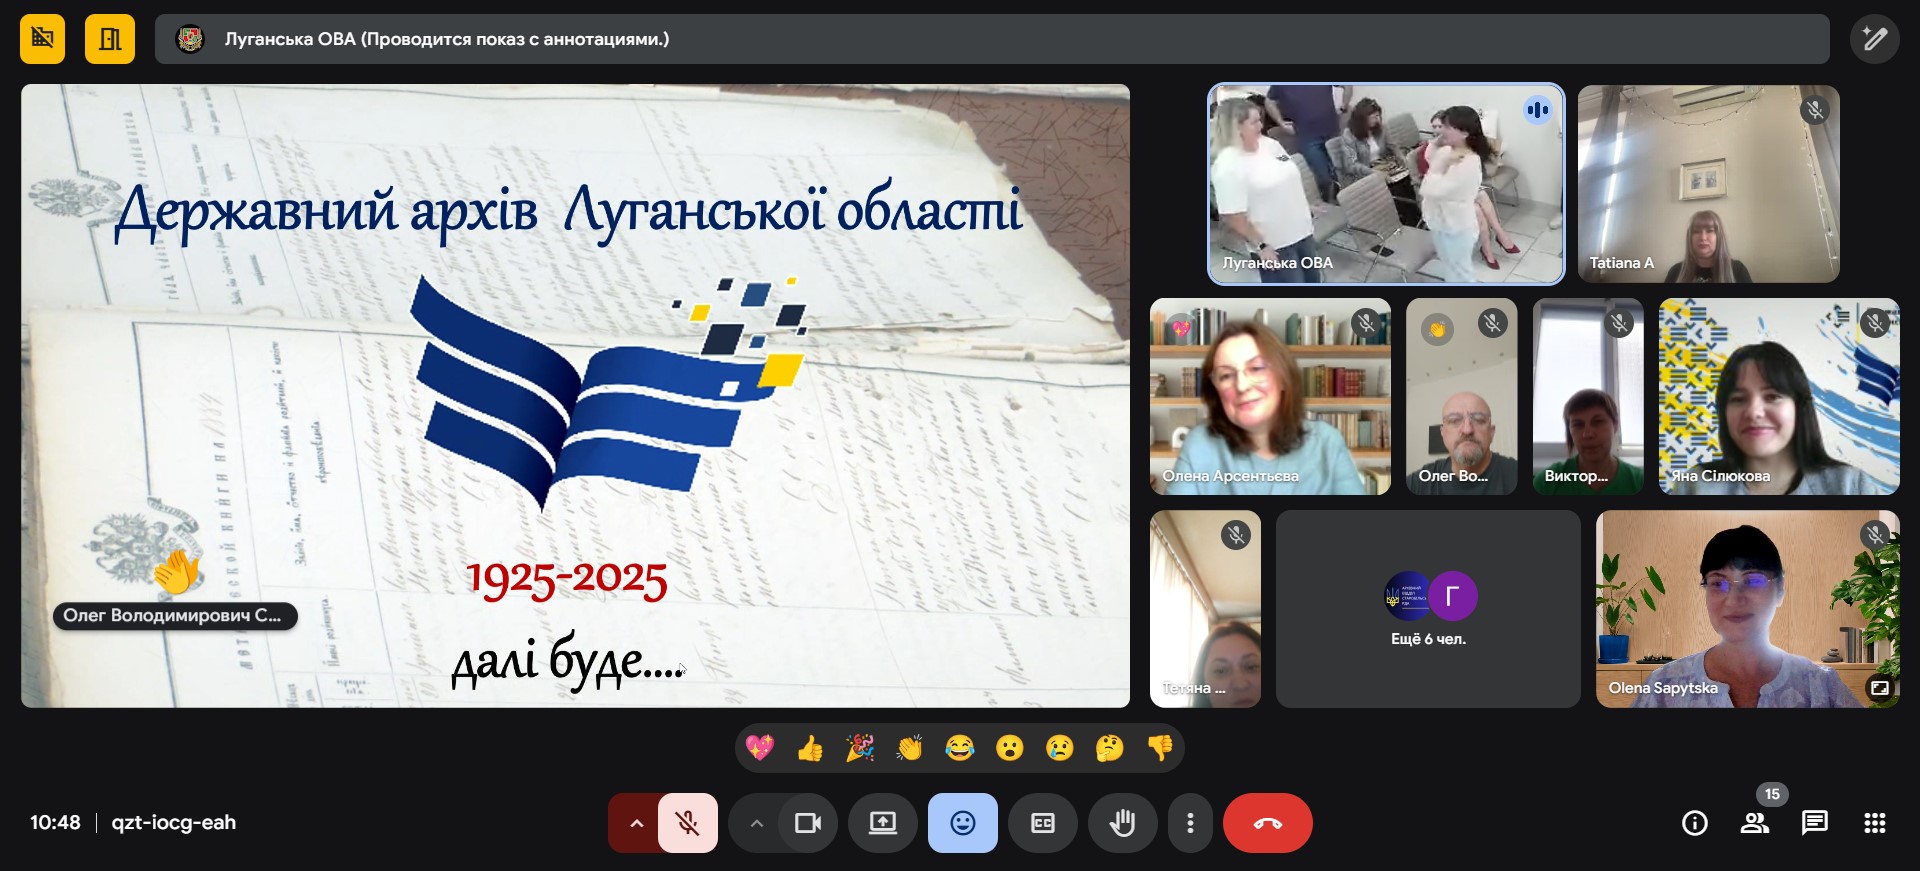
Task: Open the activities grid menu
Action: click(x=1875, y=823)
